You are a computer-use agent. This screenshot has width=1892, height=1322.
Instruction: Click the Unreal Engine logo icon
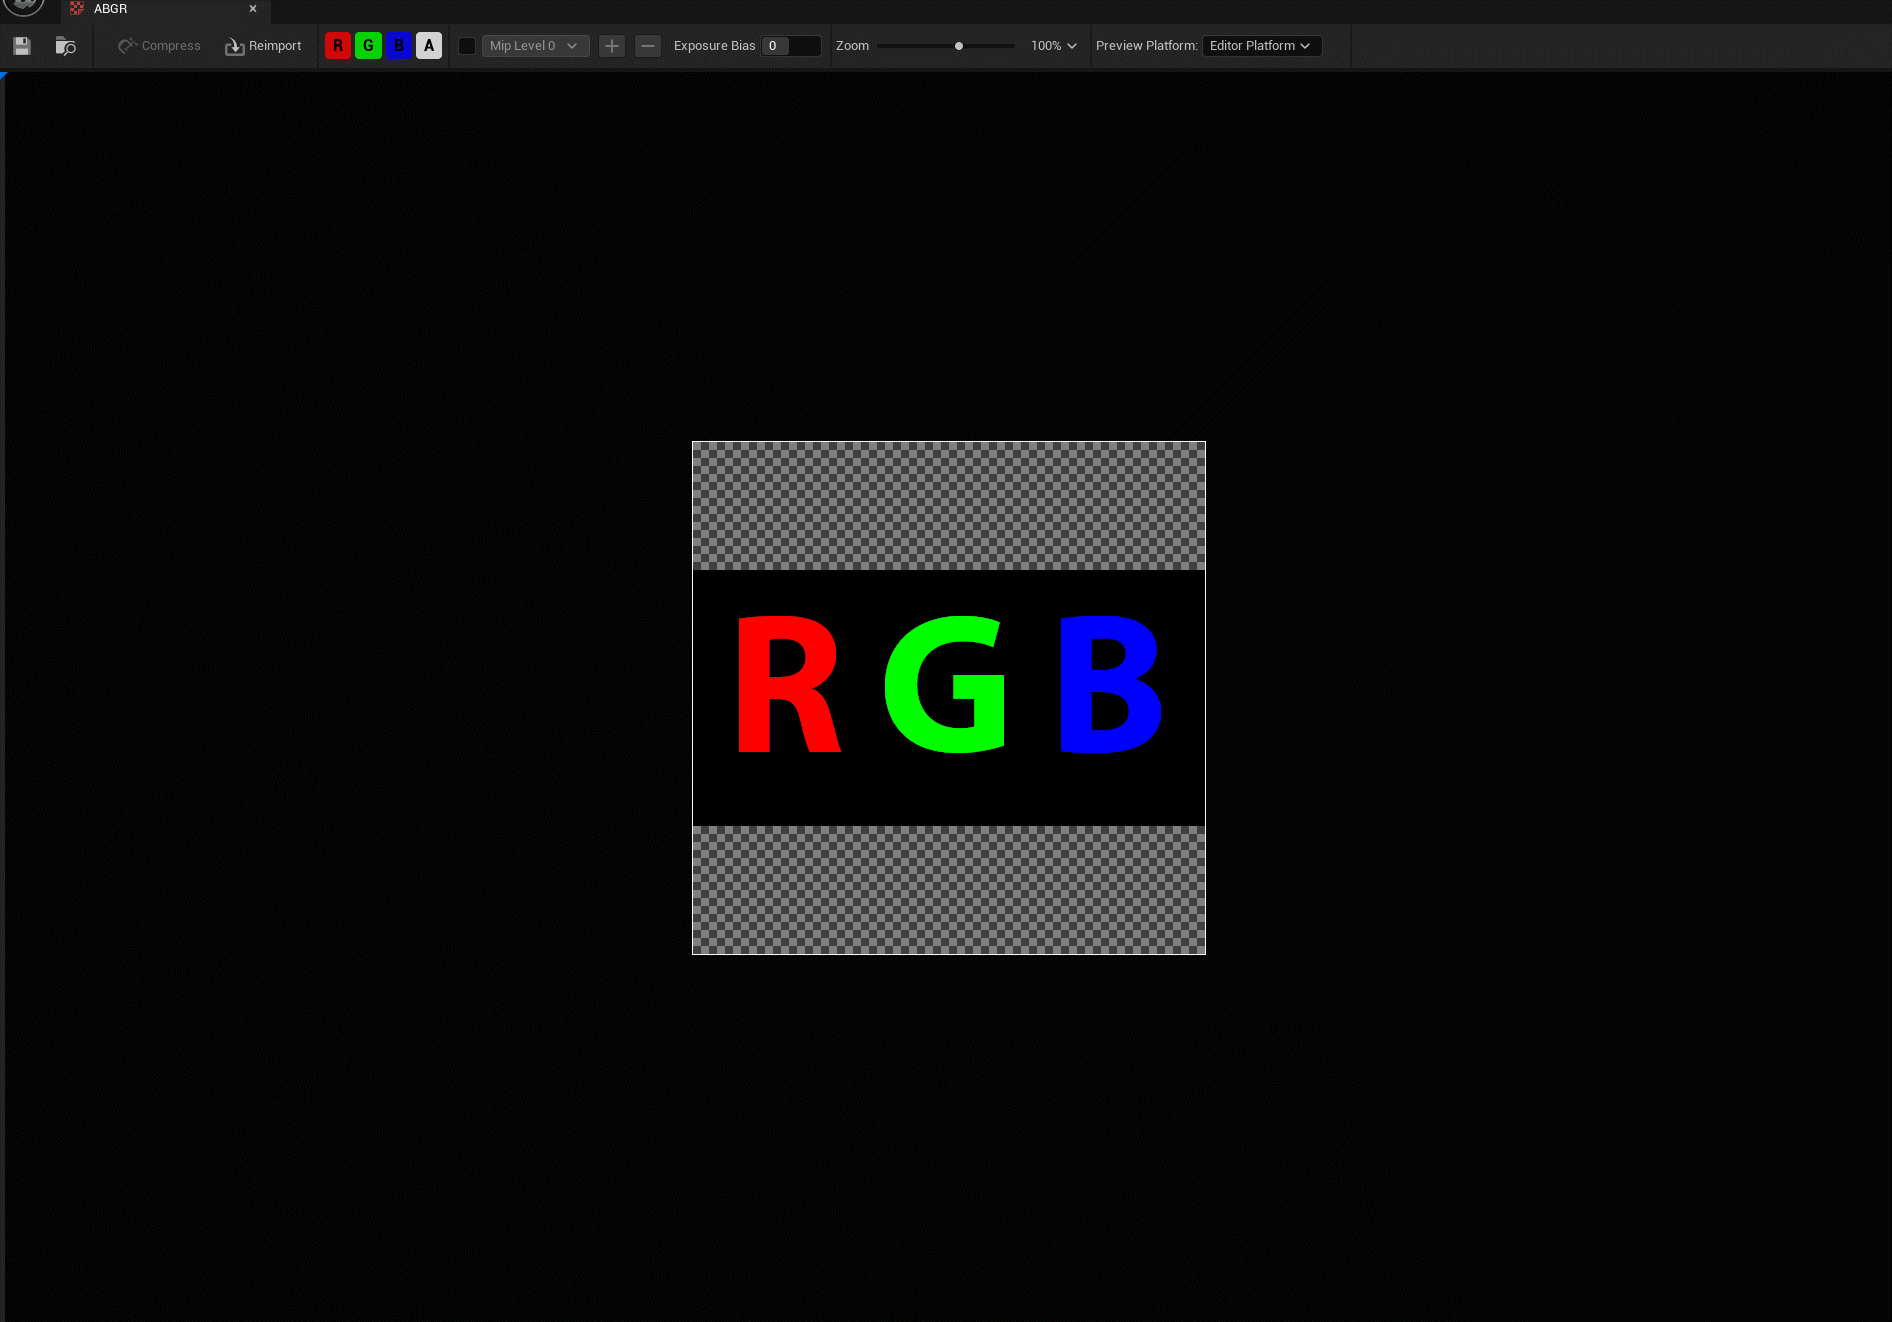point(24,6)
